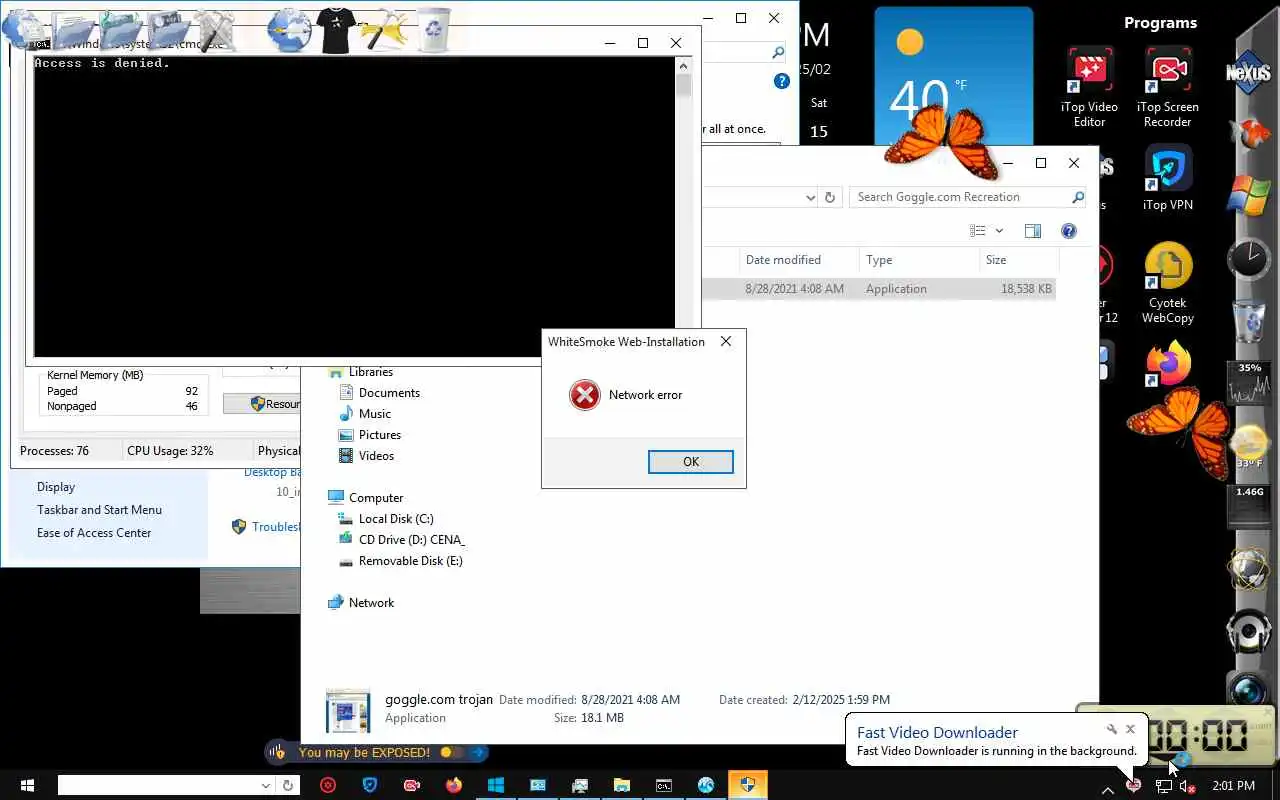Select the Application file row dated 8/28/2021
Viewport: 1280px width, 800px height.
(878, 289)
